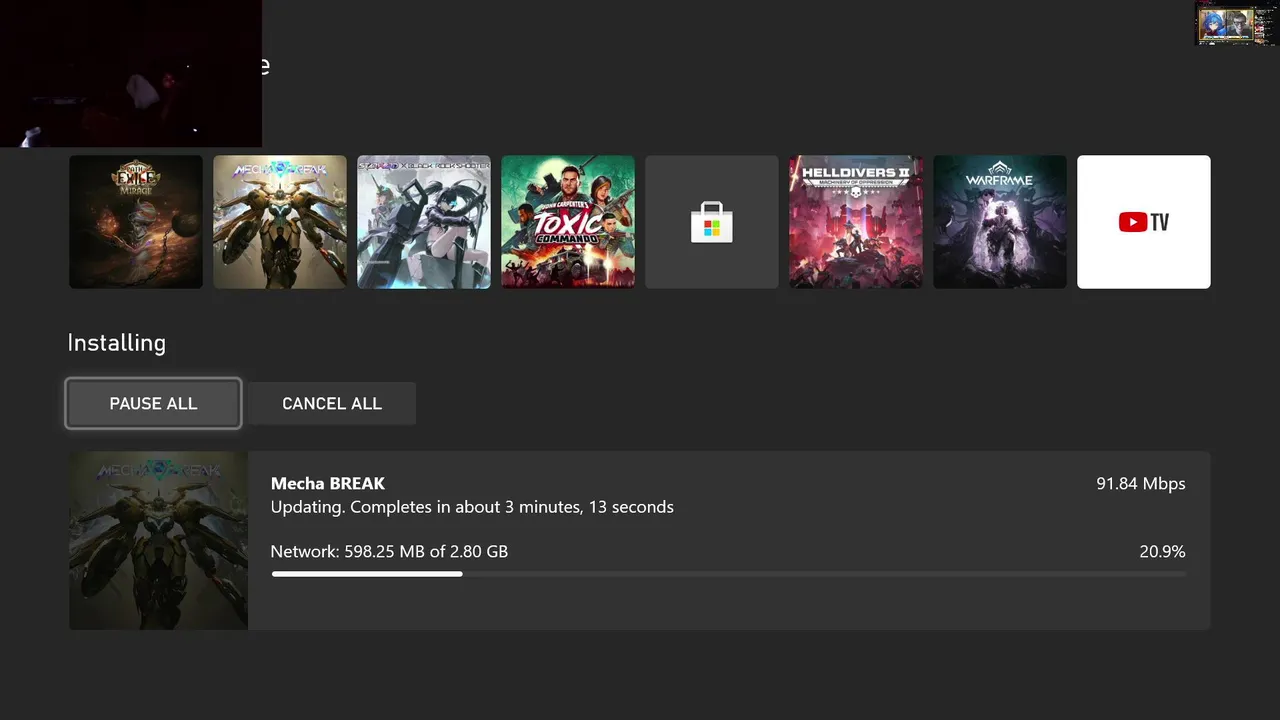This screenshot has width=1280, height=720.
Task: Launch the Helldivers II tile
Action: (856, 222)
